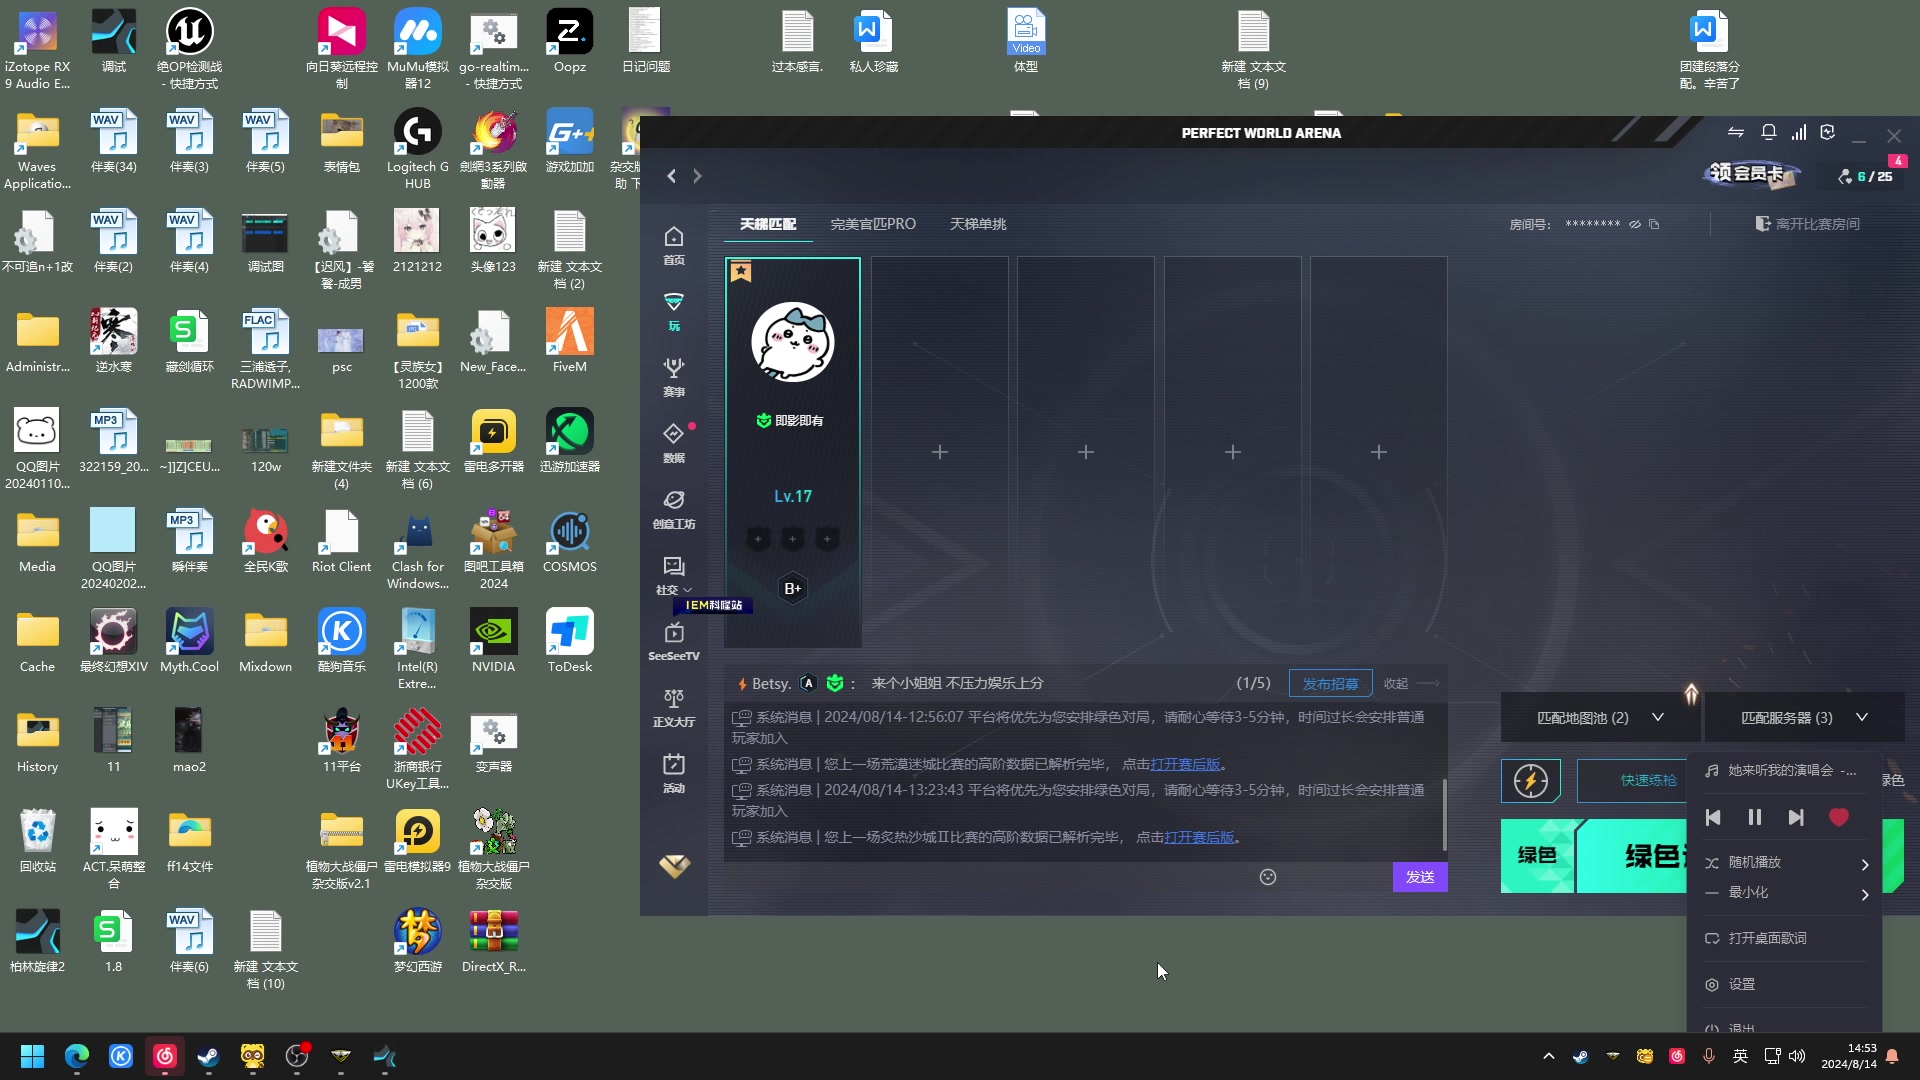Click the chat log scrollbar
Screen dimensions: 1920x1080
tap(1444, 815)
